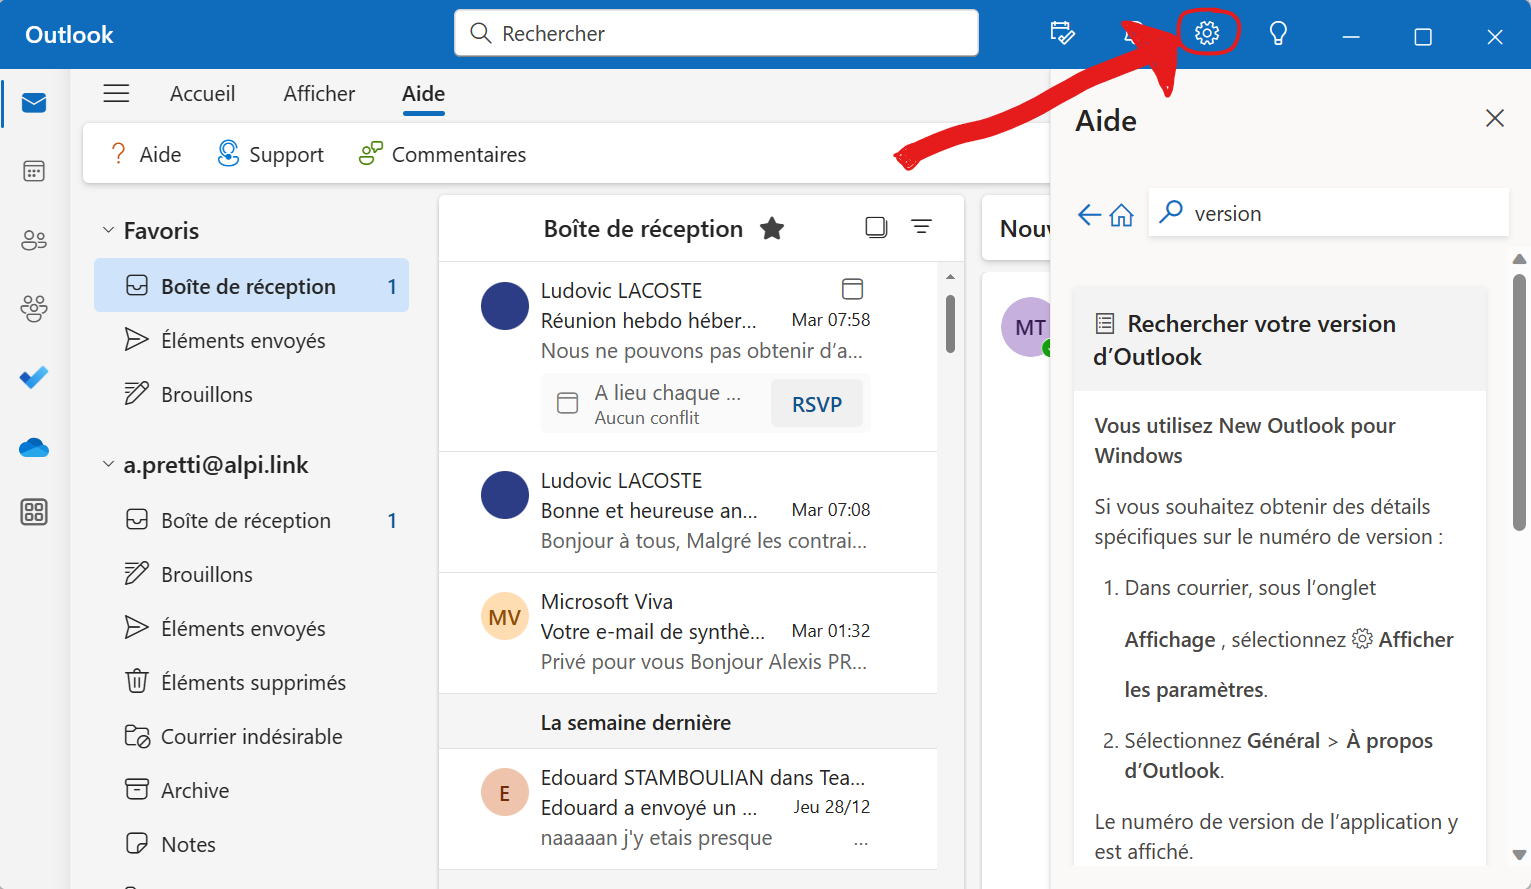1531x889 pixels.
Task: Open Commentaires feedback button
Action: click(x=443, y=154)
